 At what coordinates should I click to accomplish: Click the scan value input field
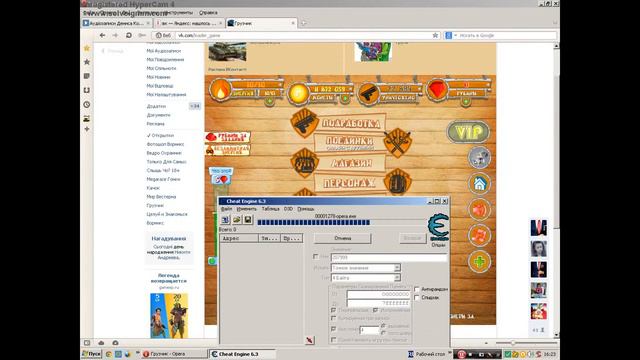click(x=389, y=258)
